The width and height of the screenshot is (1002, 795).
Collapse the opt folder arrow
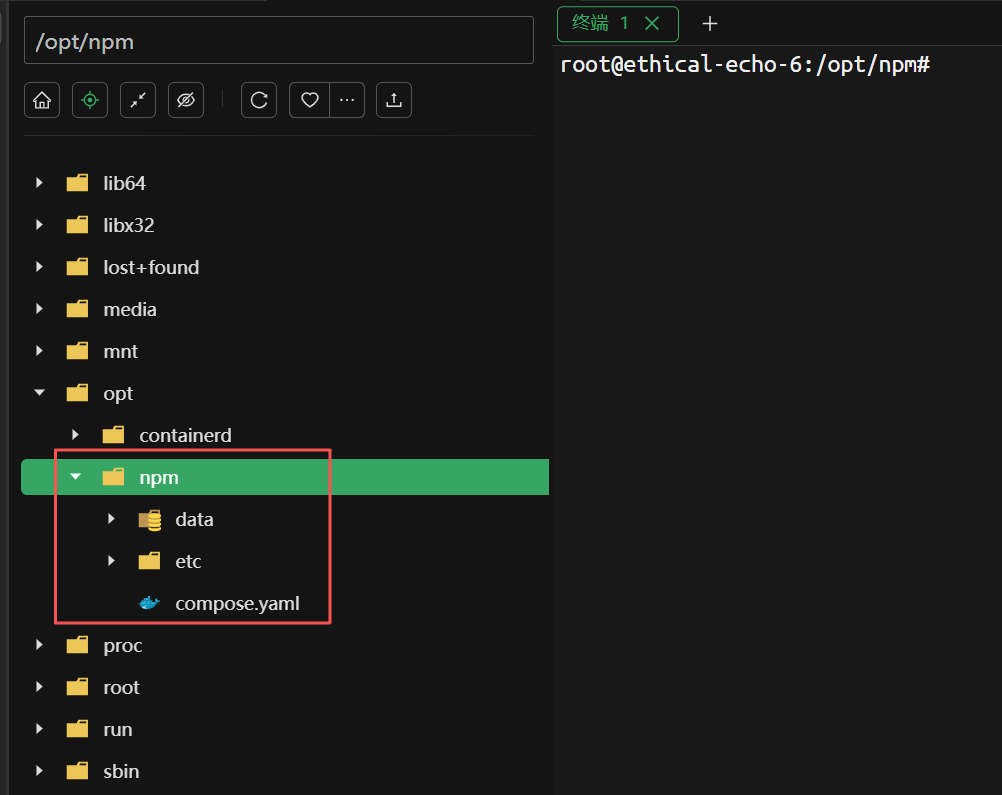[40, 393]
